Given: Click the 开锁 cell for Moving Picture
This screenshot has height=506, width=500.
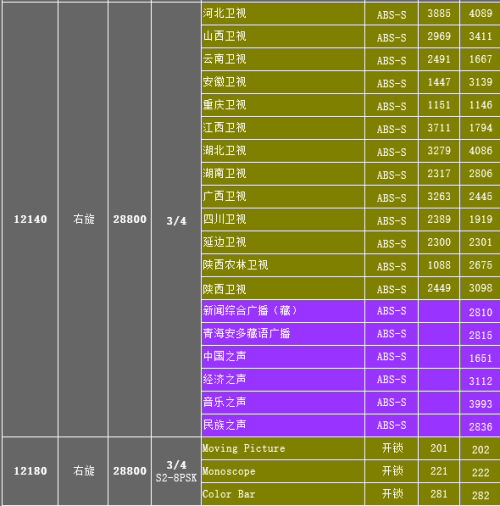Looking at the screenshot, I should point(392,448).
